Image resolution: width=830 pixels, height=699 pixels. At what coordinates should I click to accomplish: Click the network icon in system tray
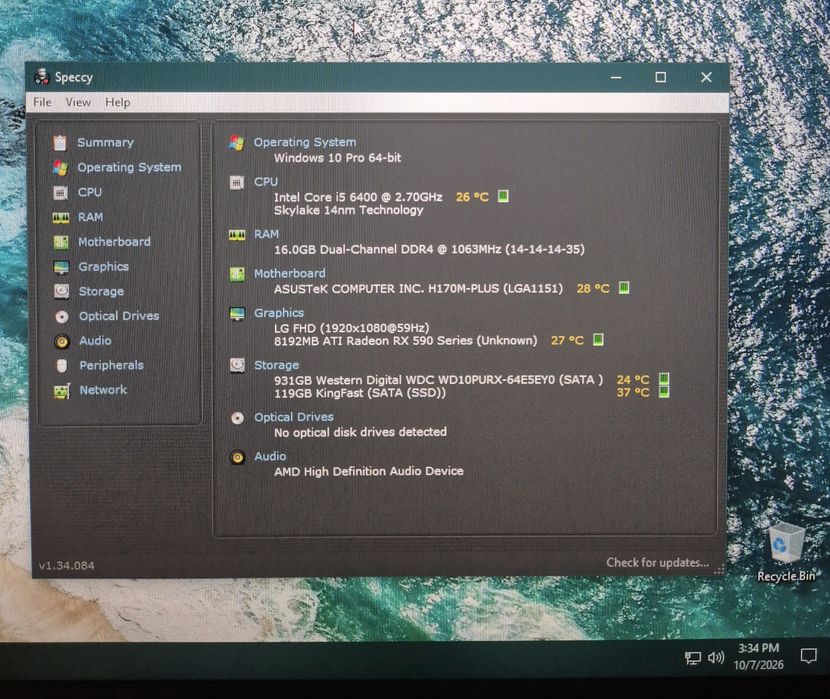(693, 658)
